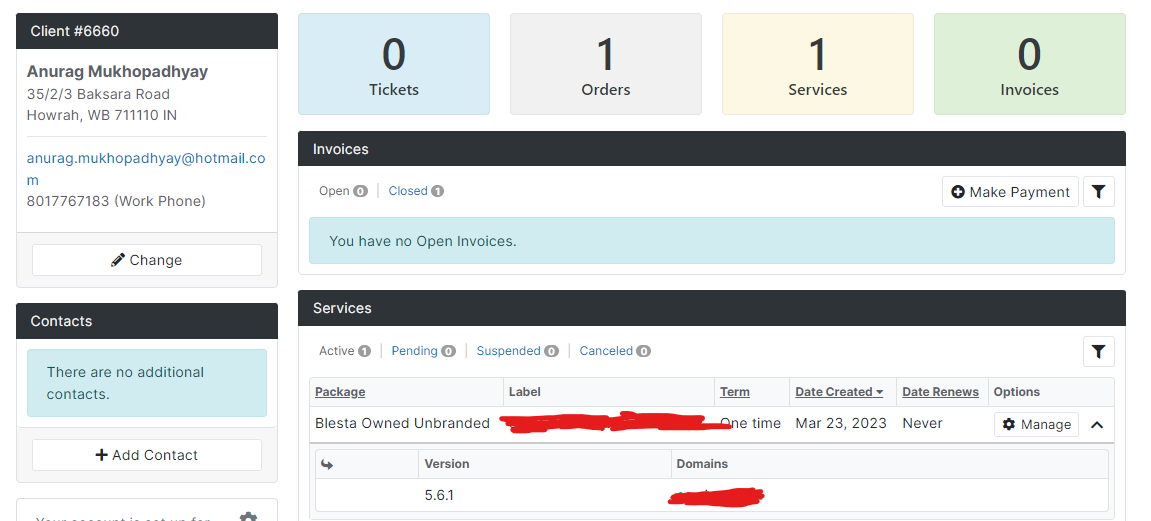
Task: Collapse the Blesta Owned Unbranded service row
Action: [1097, 424]
